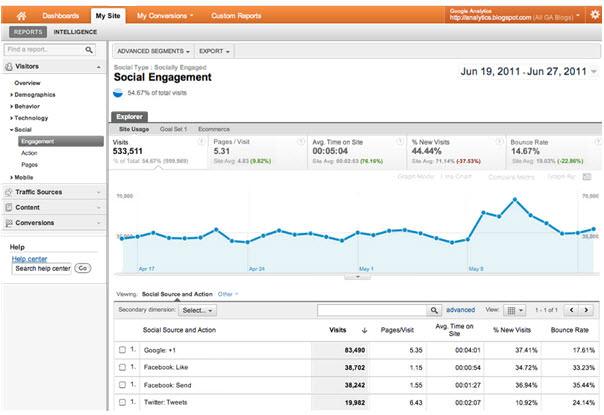Open the Help center link
Image resolution: width=604 pixels, height=415 pixels.
[29, 259]
